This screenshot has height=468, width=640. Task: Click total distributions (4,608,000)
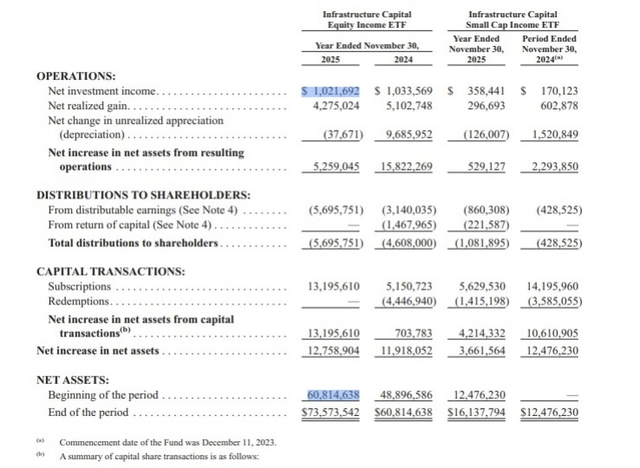click(x=409, y=243)
